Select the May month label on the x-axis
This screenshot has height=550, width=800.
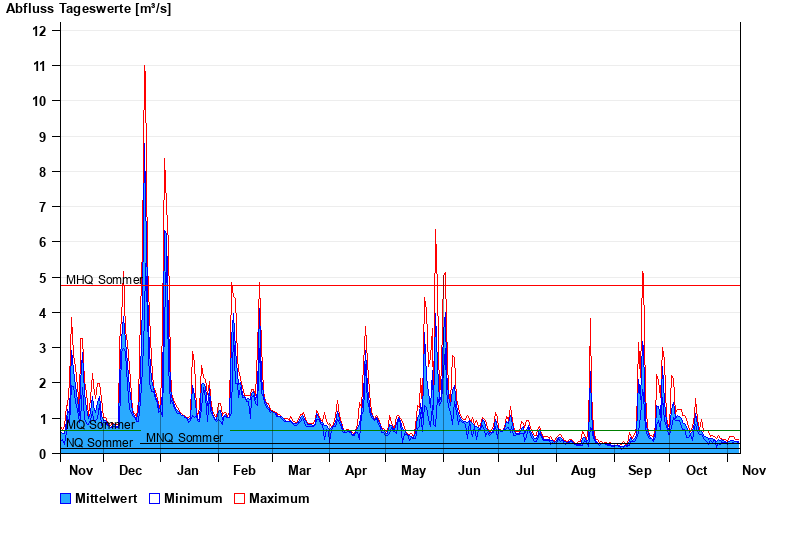(x=413, y=471)
